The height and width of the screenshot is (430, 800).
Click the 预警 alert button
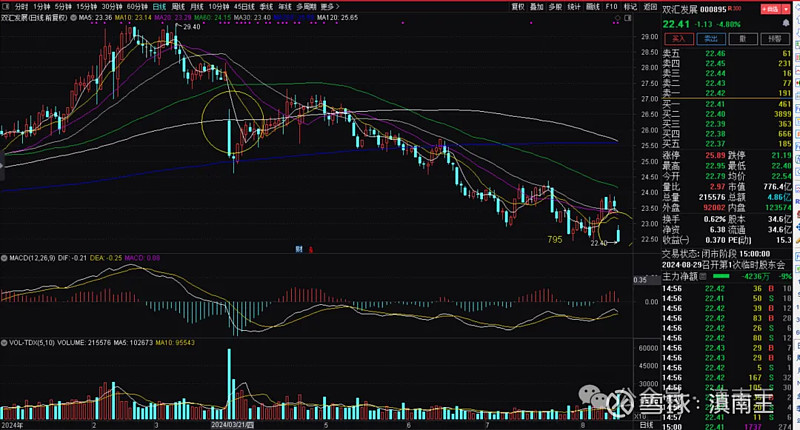(774, 39)
